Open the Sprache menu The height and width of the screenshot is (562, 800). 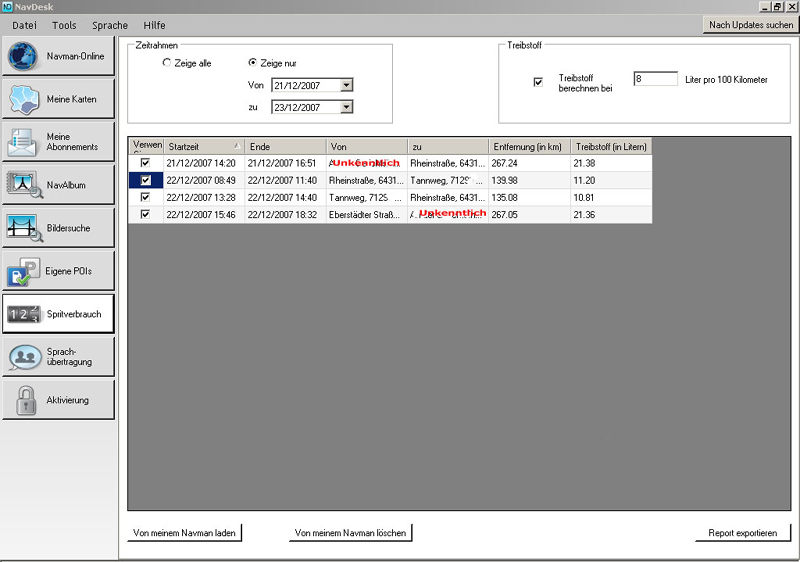pyautogui.click(x=110, y=25)
